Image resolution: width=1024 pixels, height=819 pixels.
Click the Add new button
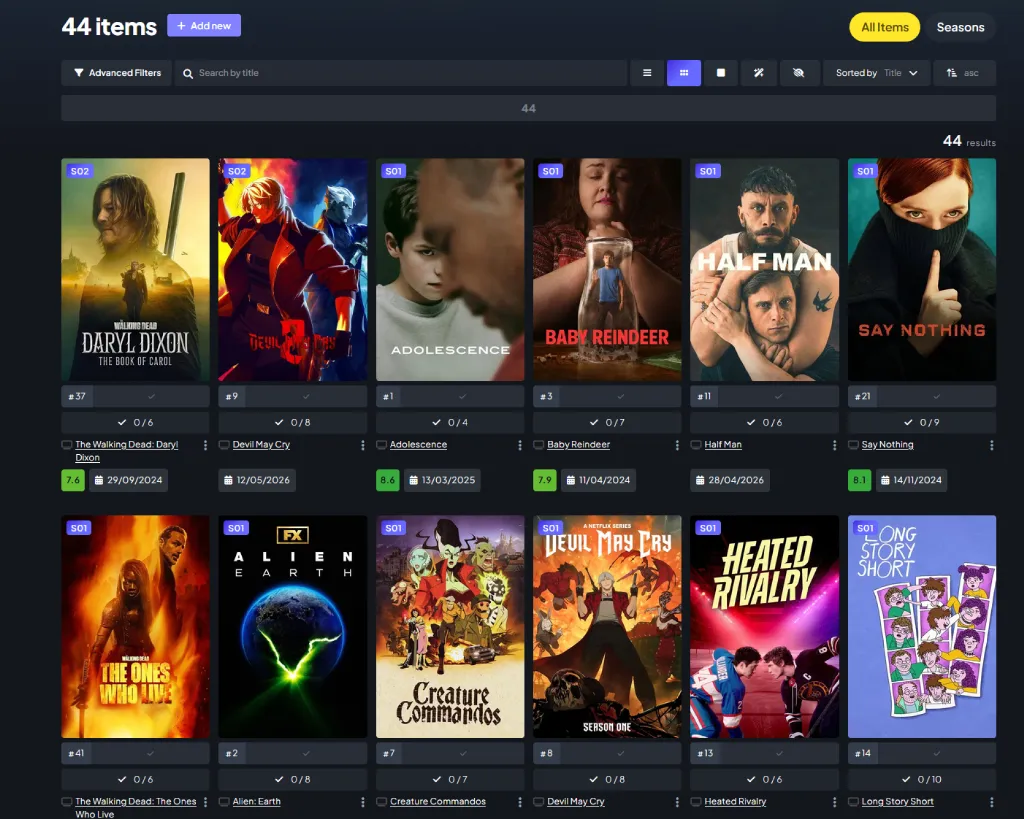click(x=204, y=25)
